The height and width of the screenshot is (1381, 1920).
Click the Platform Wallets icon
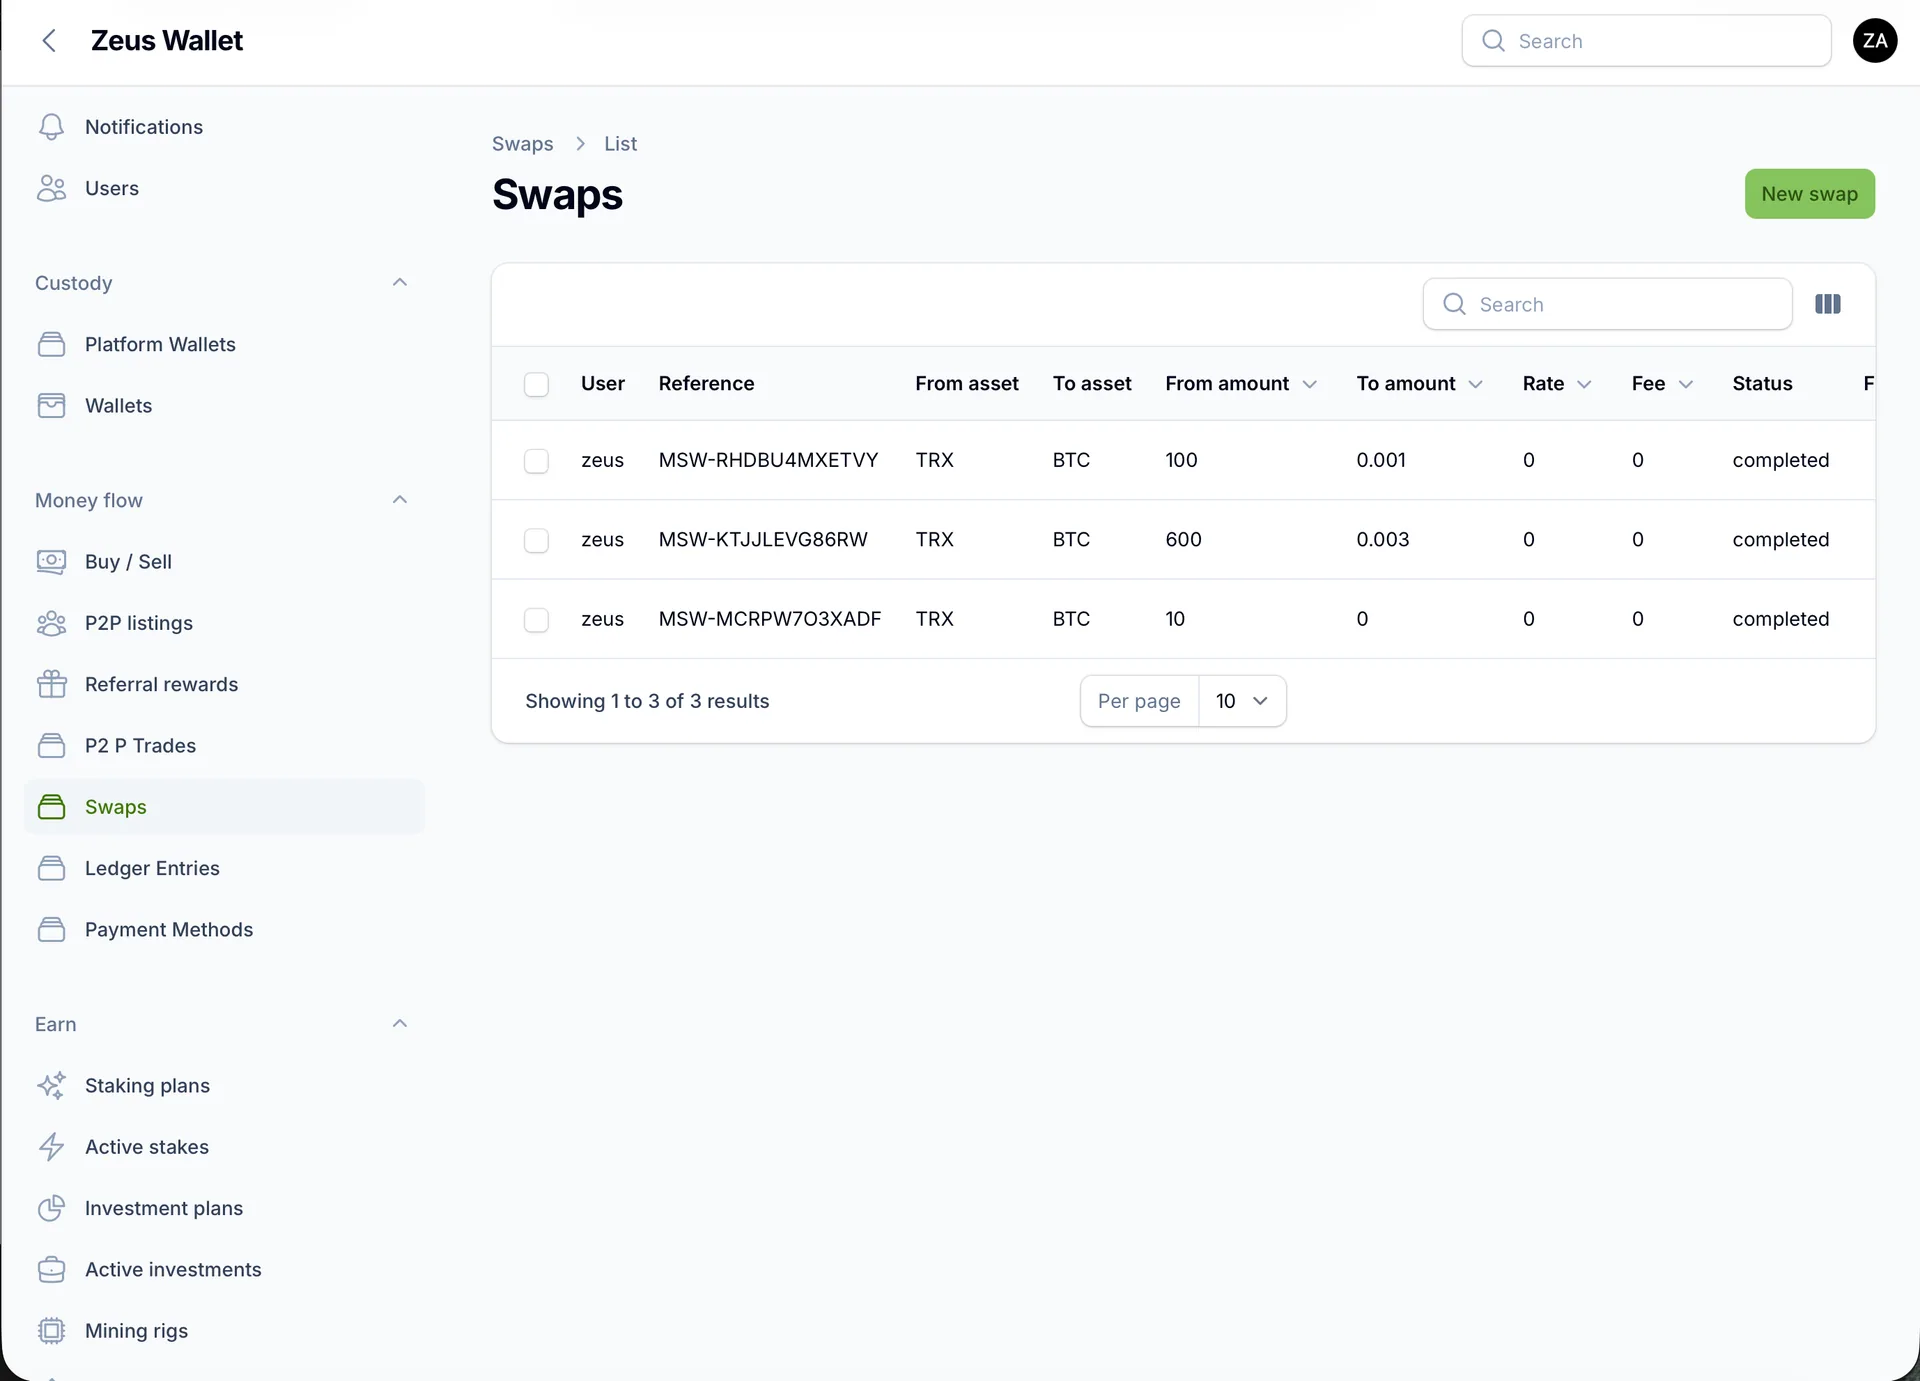pyautogui.click(x=51, y=344)
